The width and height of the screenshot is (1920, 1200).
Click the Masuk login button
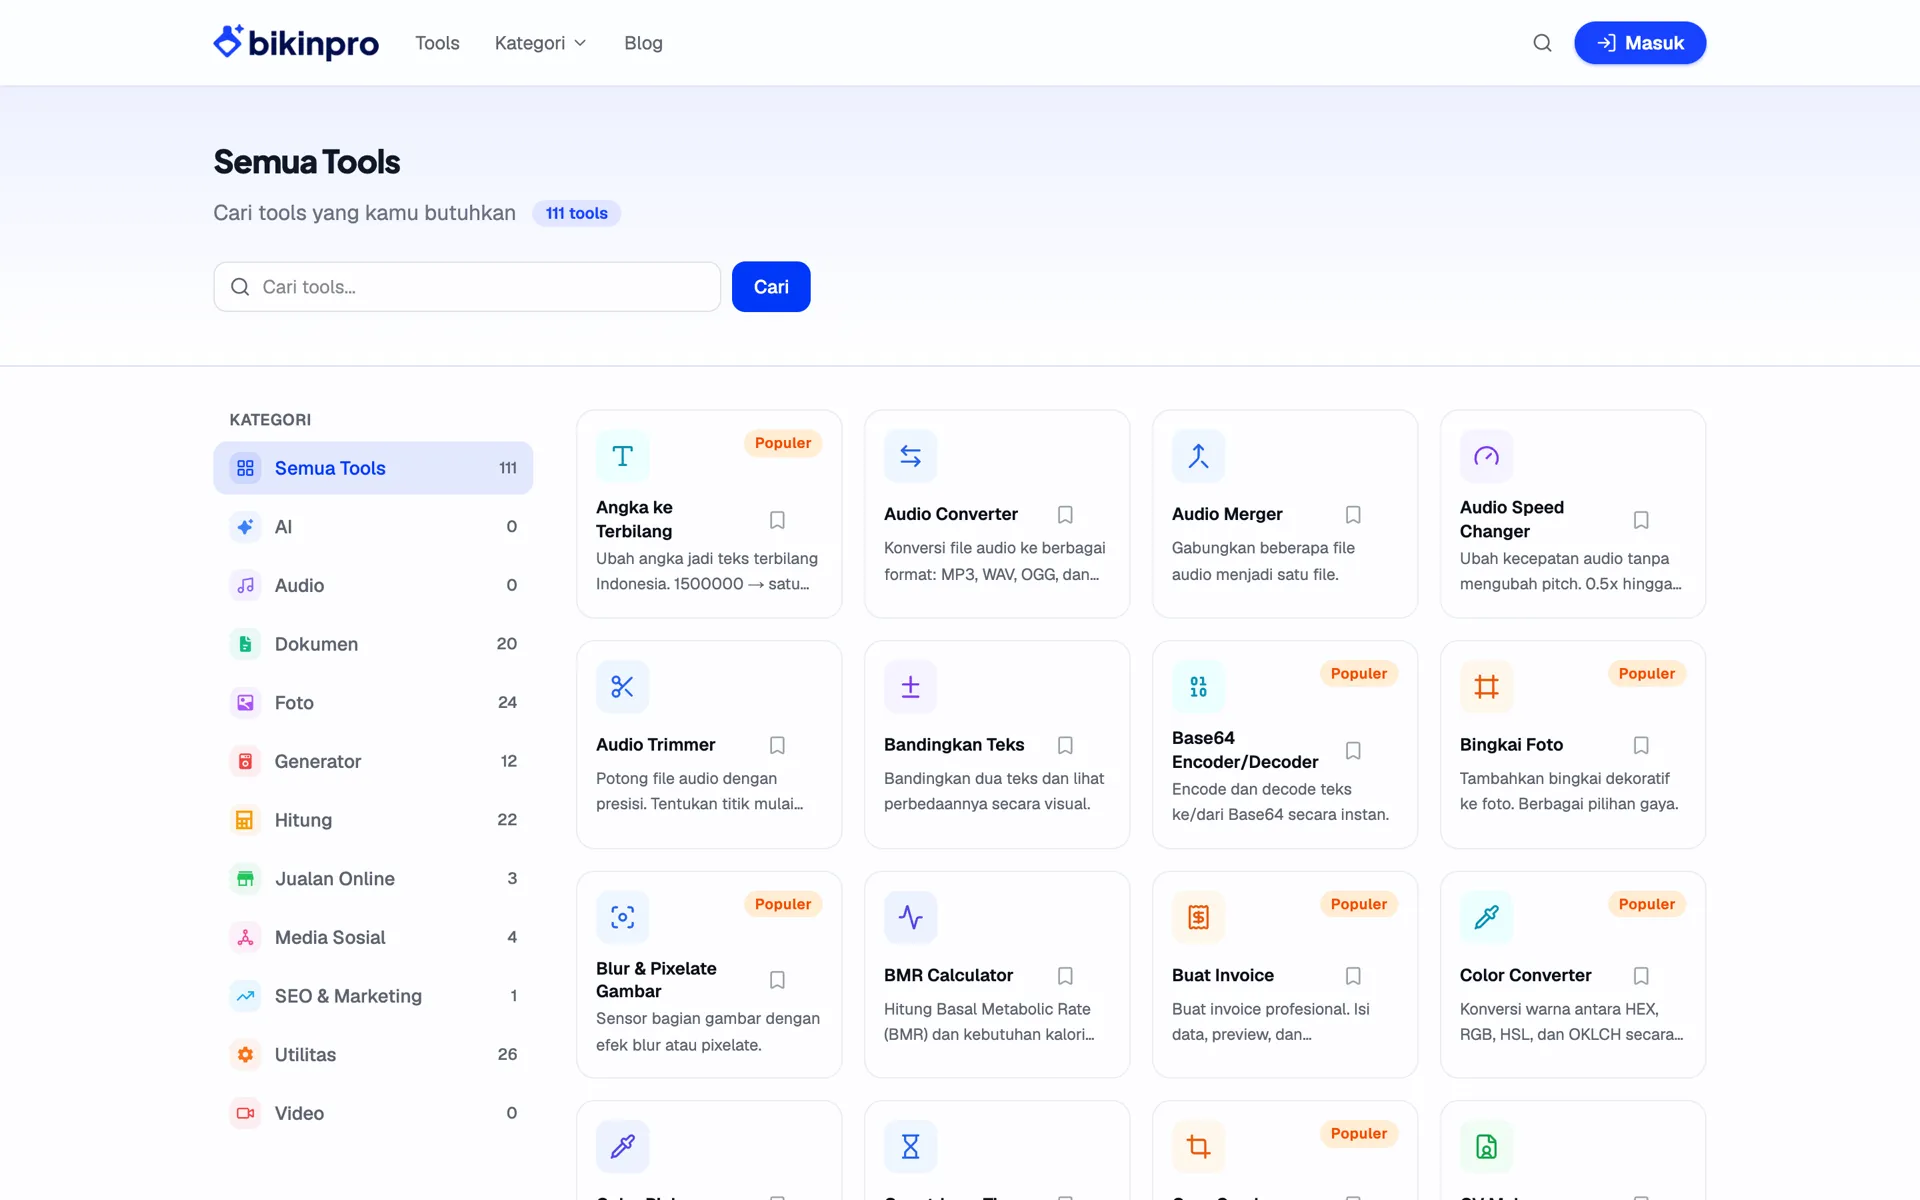(x=1640, y=43)
